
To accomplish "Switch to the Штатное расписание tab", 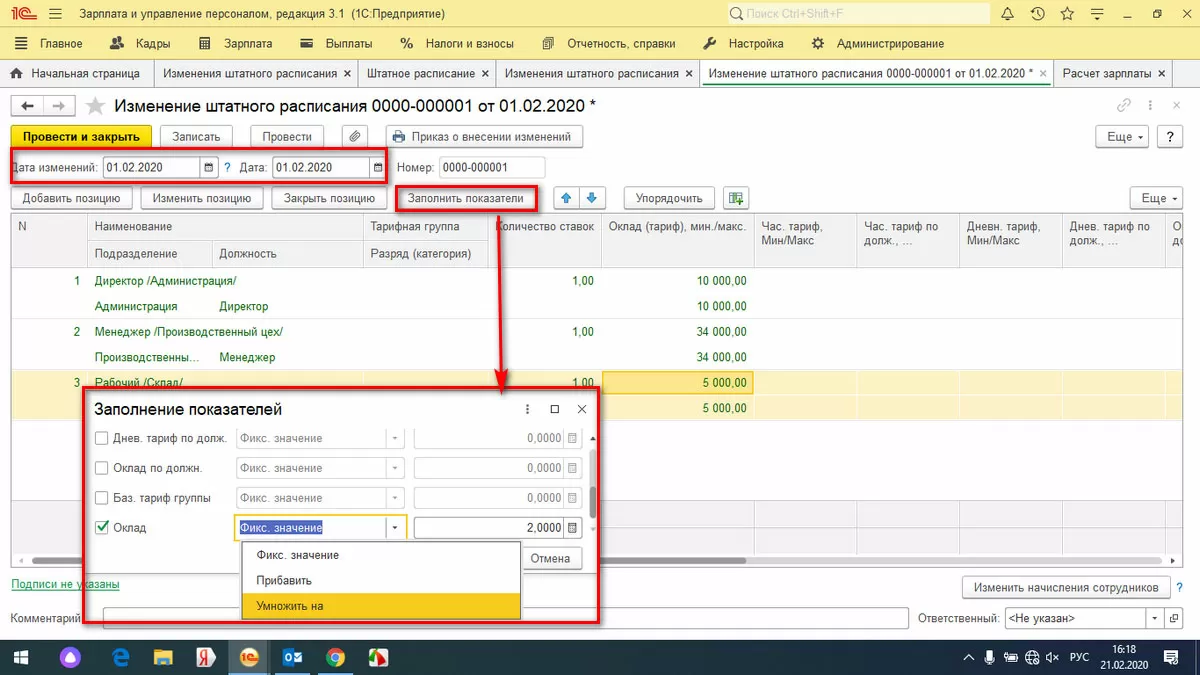I will (x=420, y=74).
